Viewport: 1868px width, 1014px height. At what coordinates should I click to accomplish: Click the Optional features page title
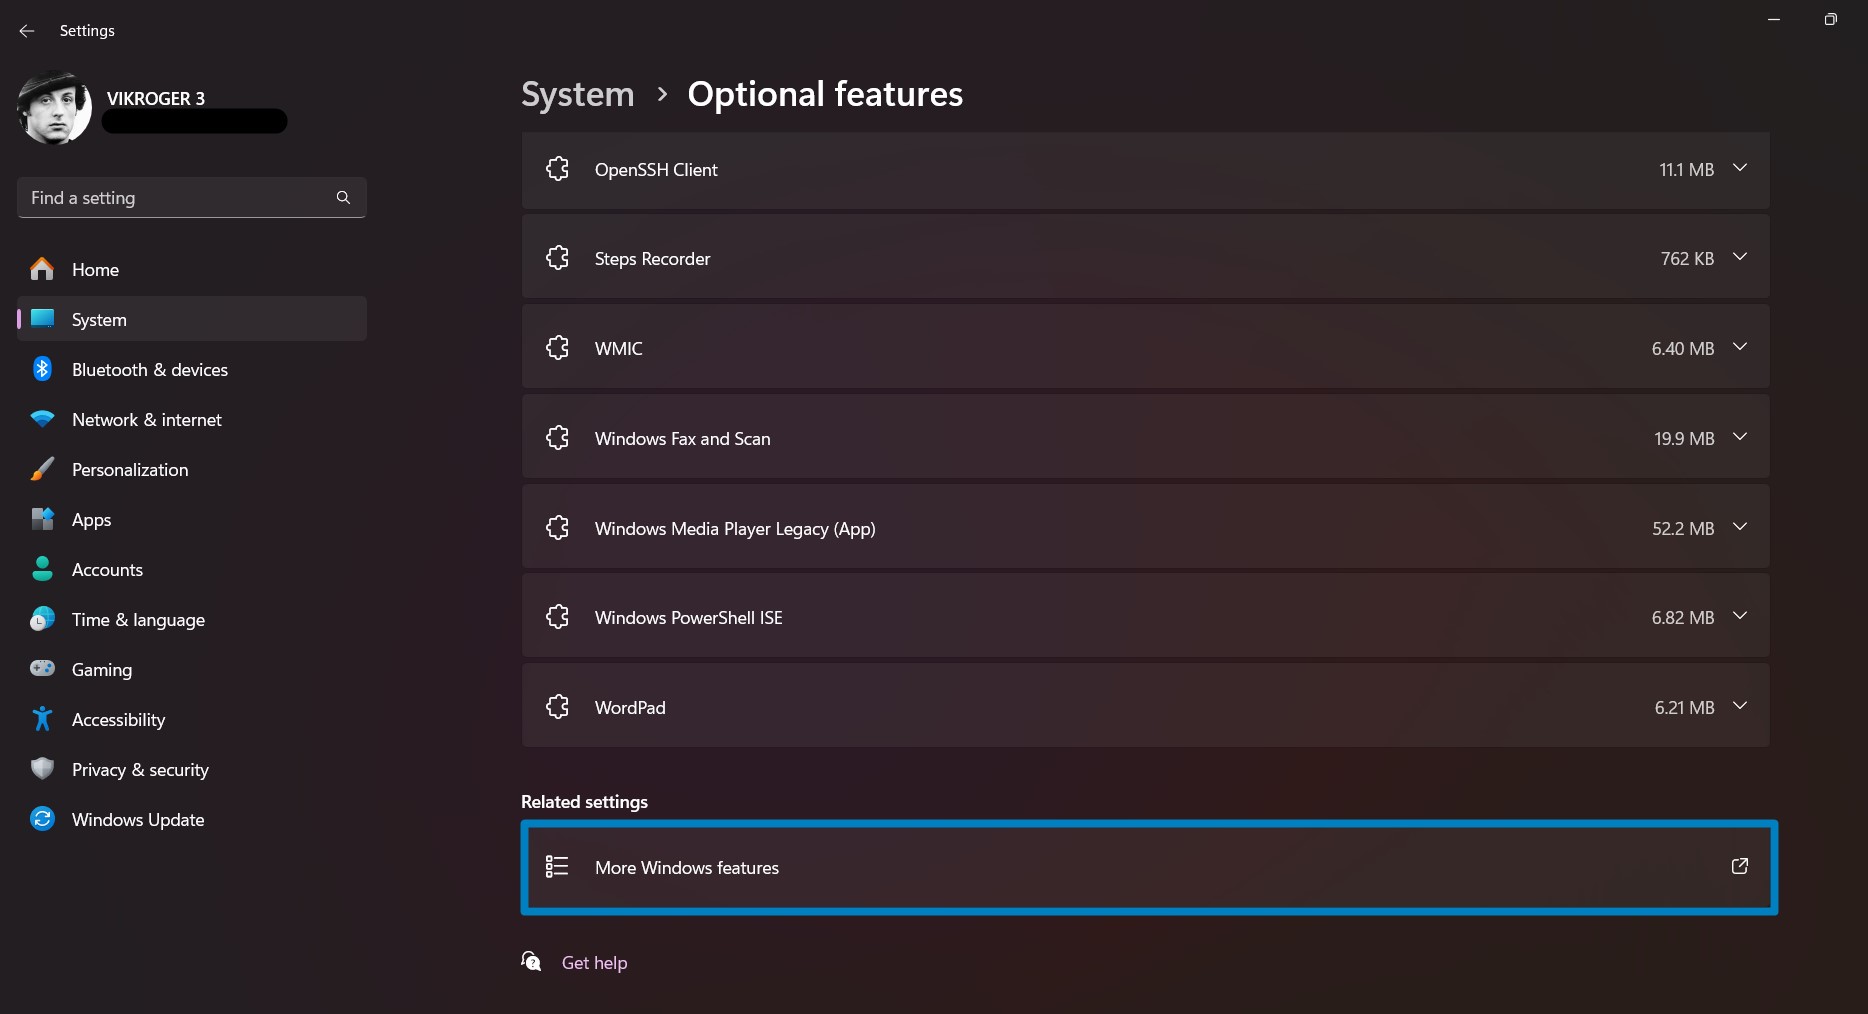[825, 94]
